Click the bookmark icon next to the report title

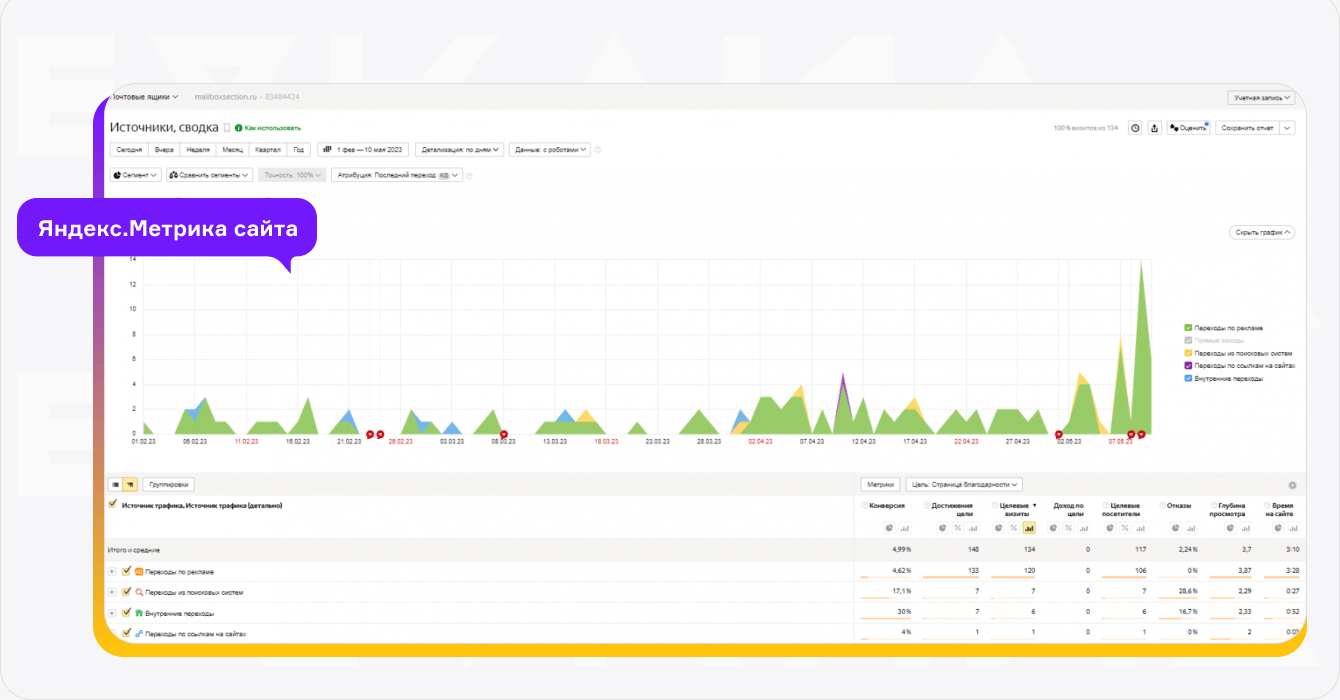[x=227, y=128]
